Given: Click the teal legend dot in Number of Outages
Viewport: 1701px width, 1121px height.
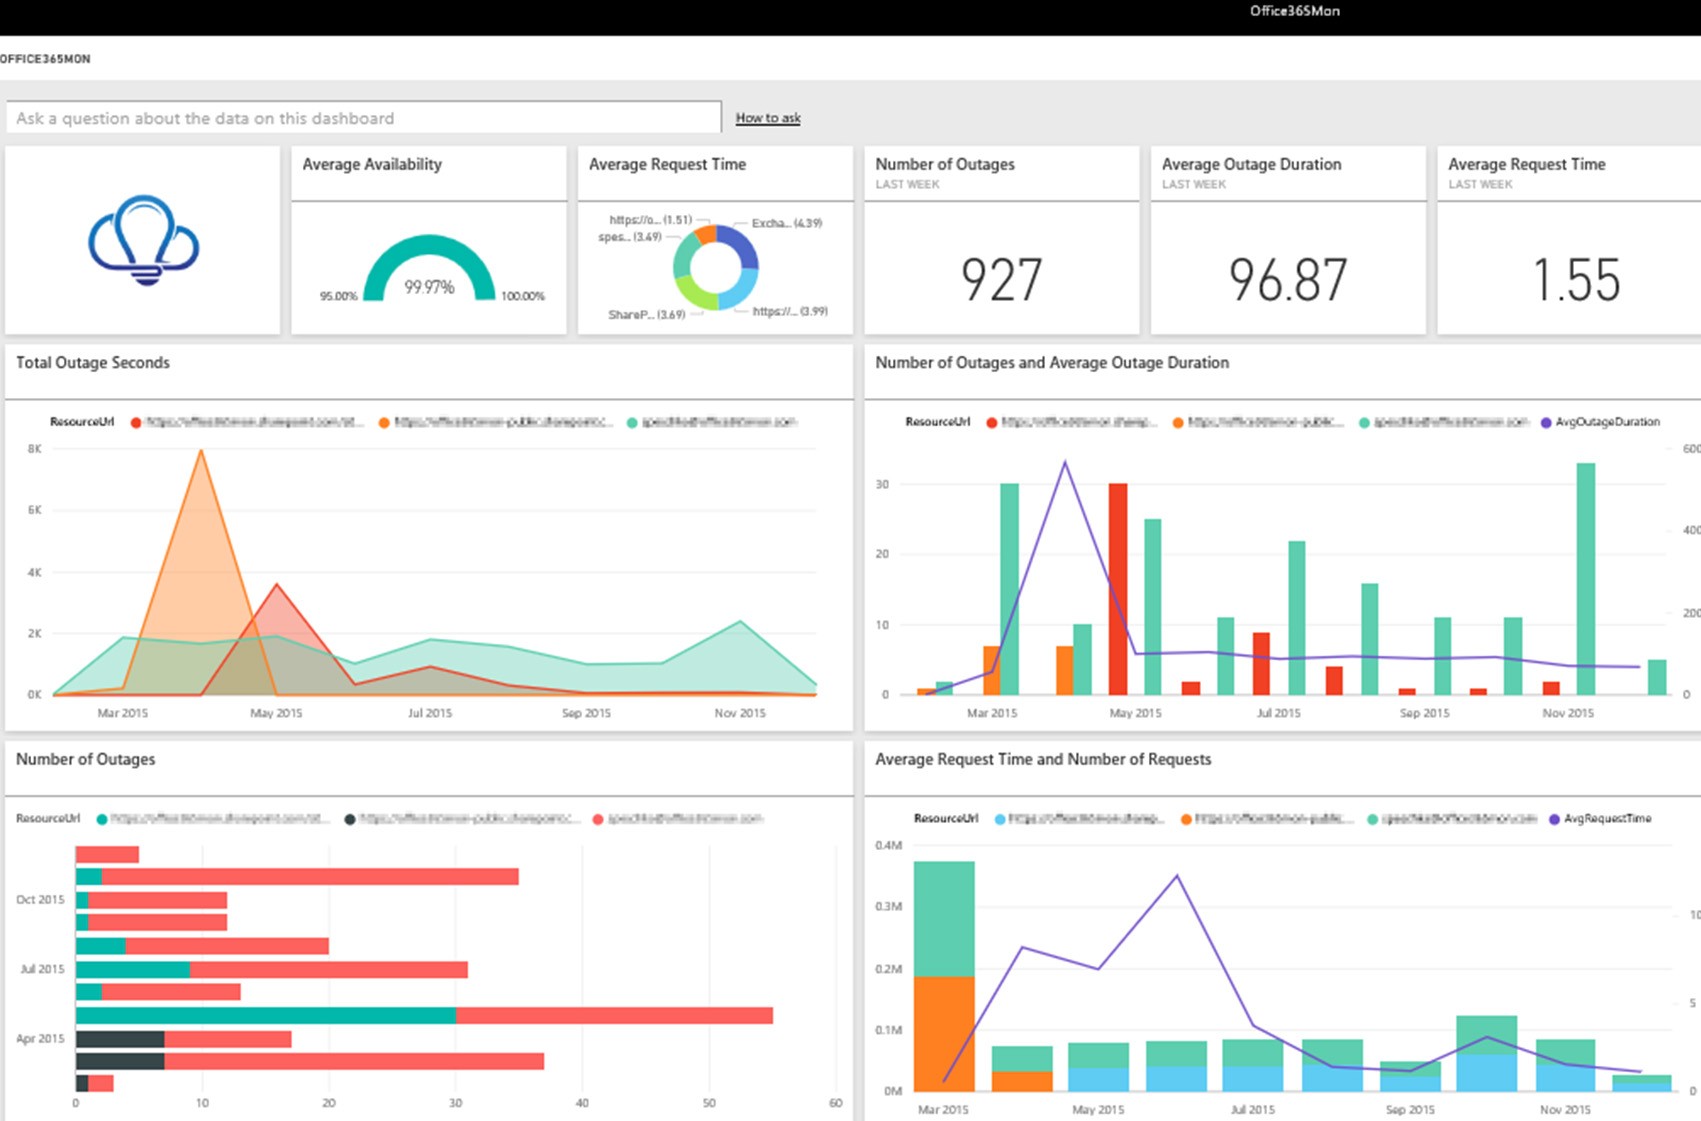Looking at the screenshot, I should point(102,819).
